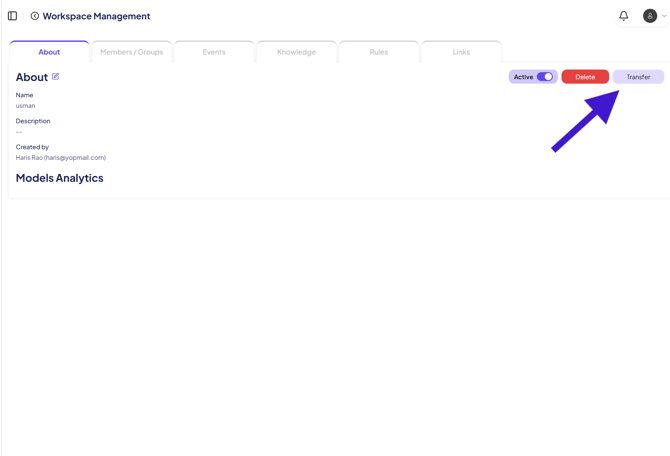The width and height of the screenshot is (670, 456).
Task: Switch to the Members / Groups tab
Action: (132, 52)
